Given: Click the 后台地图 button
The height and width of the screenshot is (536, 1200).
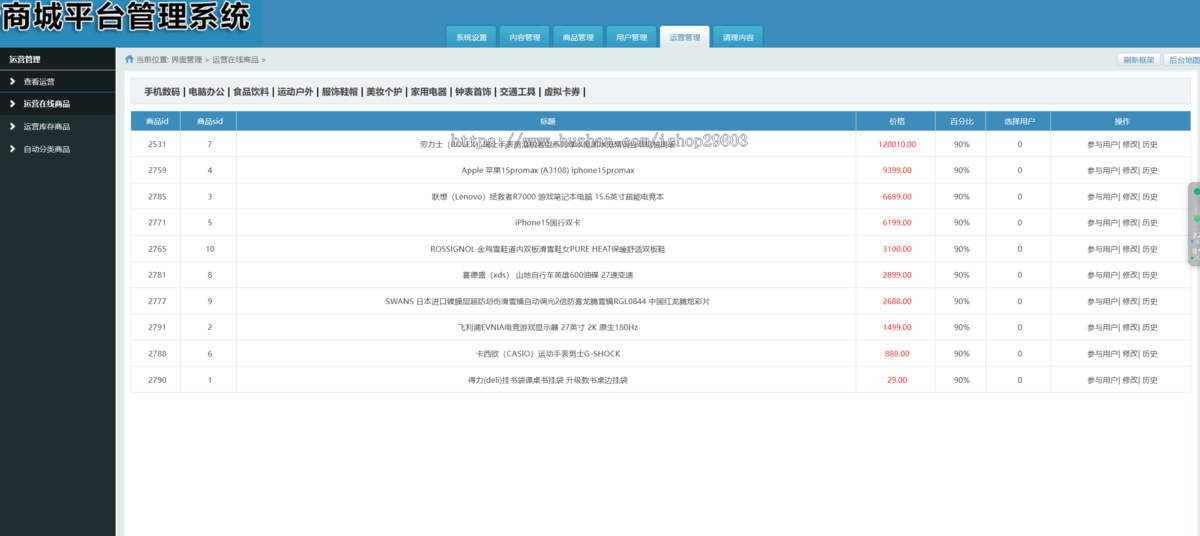Looking at the screenshot, I should coord(1184,59).
